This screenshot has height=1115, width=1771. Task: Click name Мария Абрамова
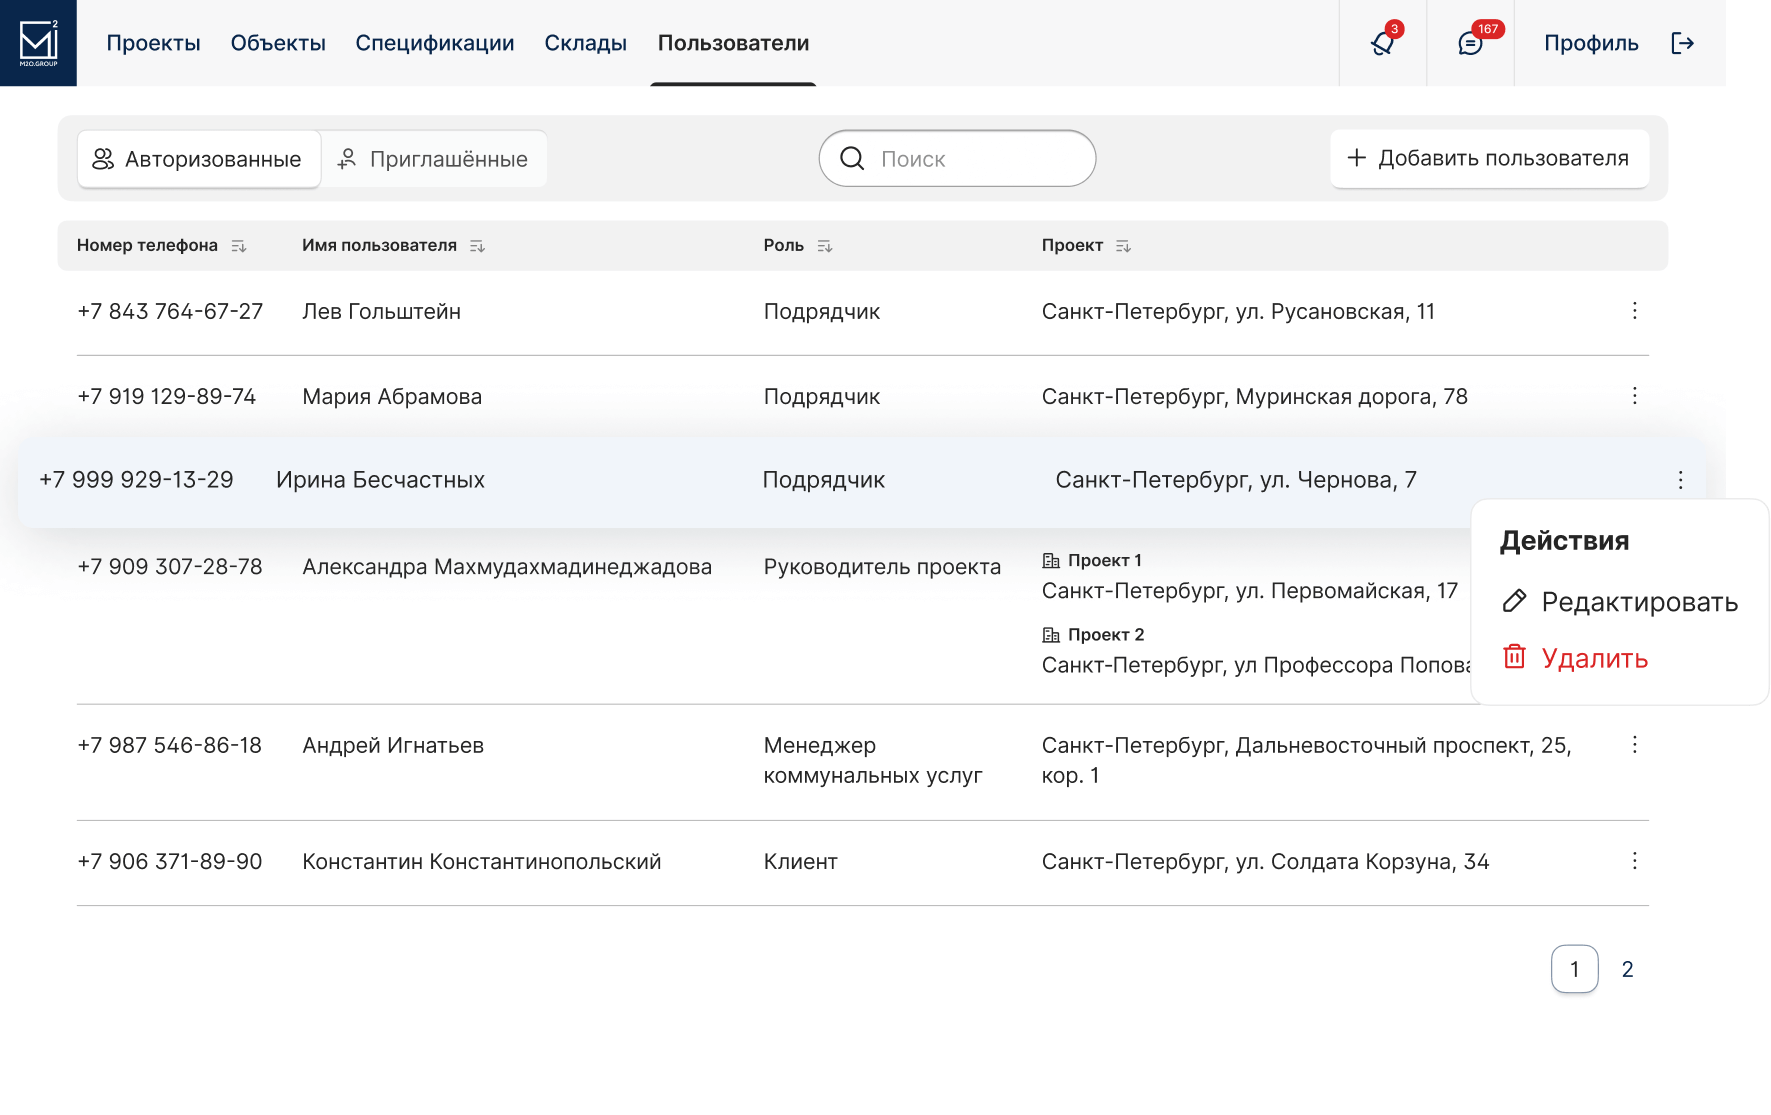click(392, 397)
